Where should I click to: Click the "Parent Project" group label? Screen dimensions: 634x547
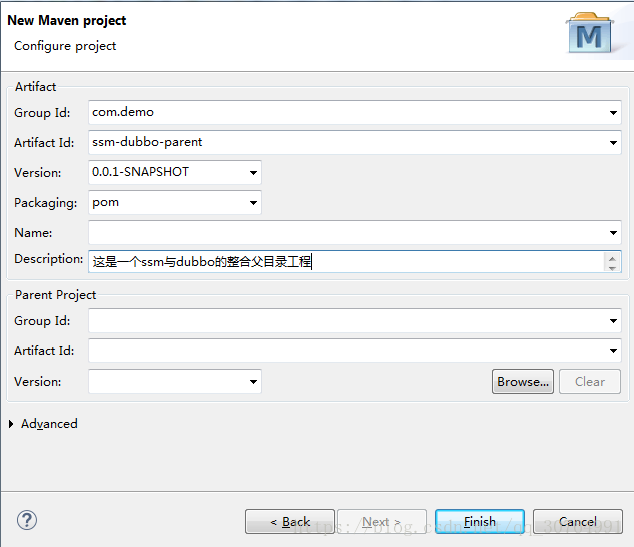55,295
